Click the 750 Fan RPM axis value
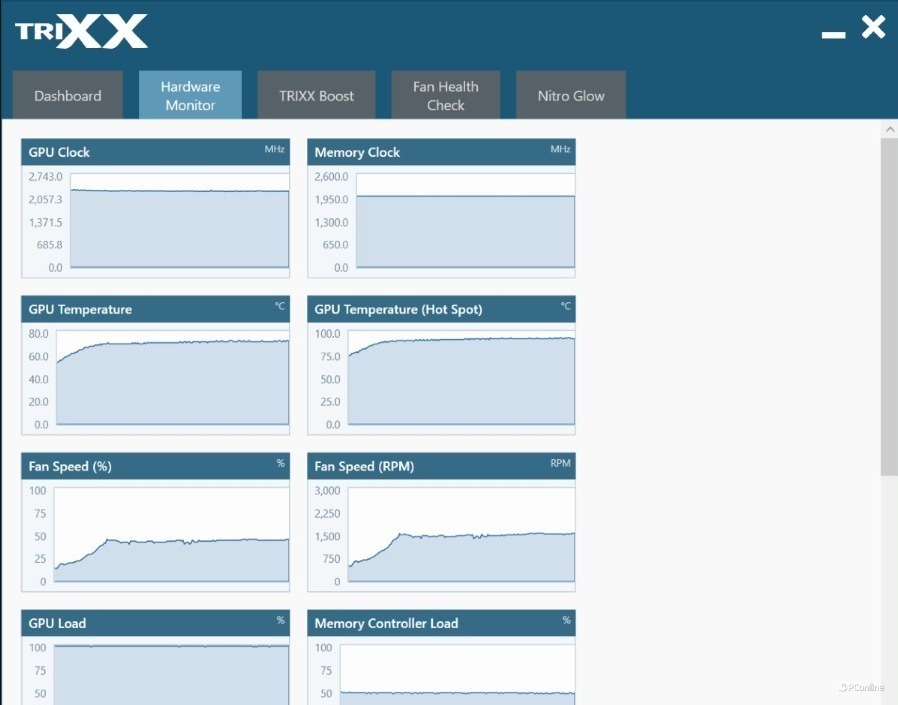The width and height of the screenshot is (898, 705). [332, 558]
